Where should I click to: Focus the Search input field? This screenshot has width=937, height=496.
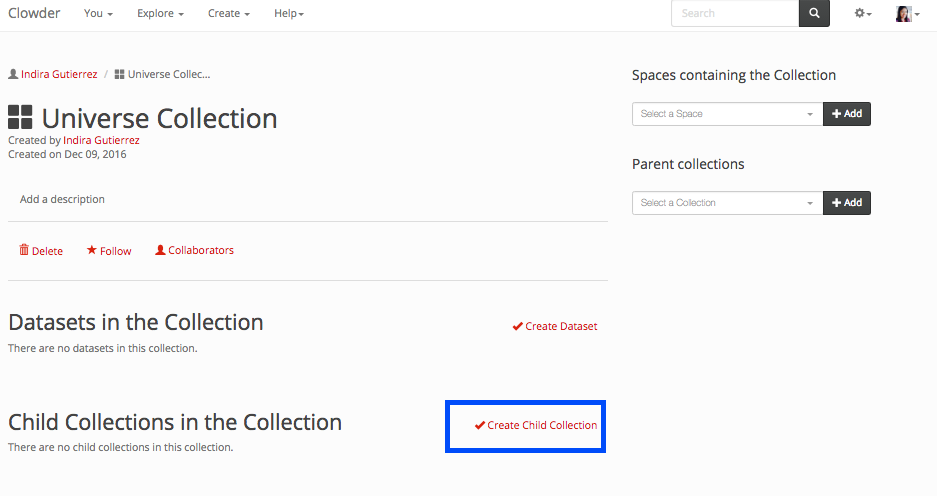point(735,14)
